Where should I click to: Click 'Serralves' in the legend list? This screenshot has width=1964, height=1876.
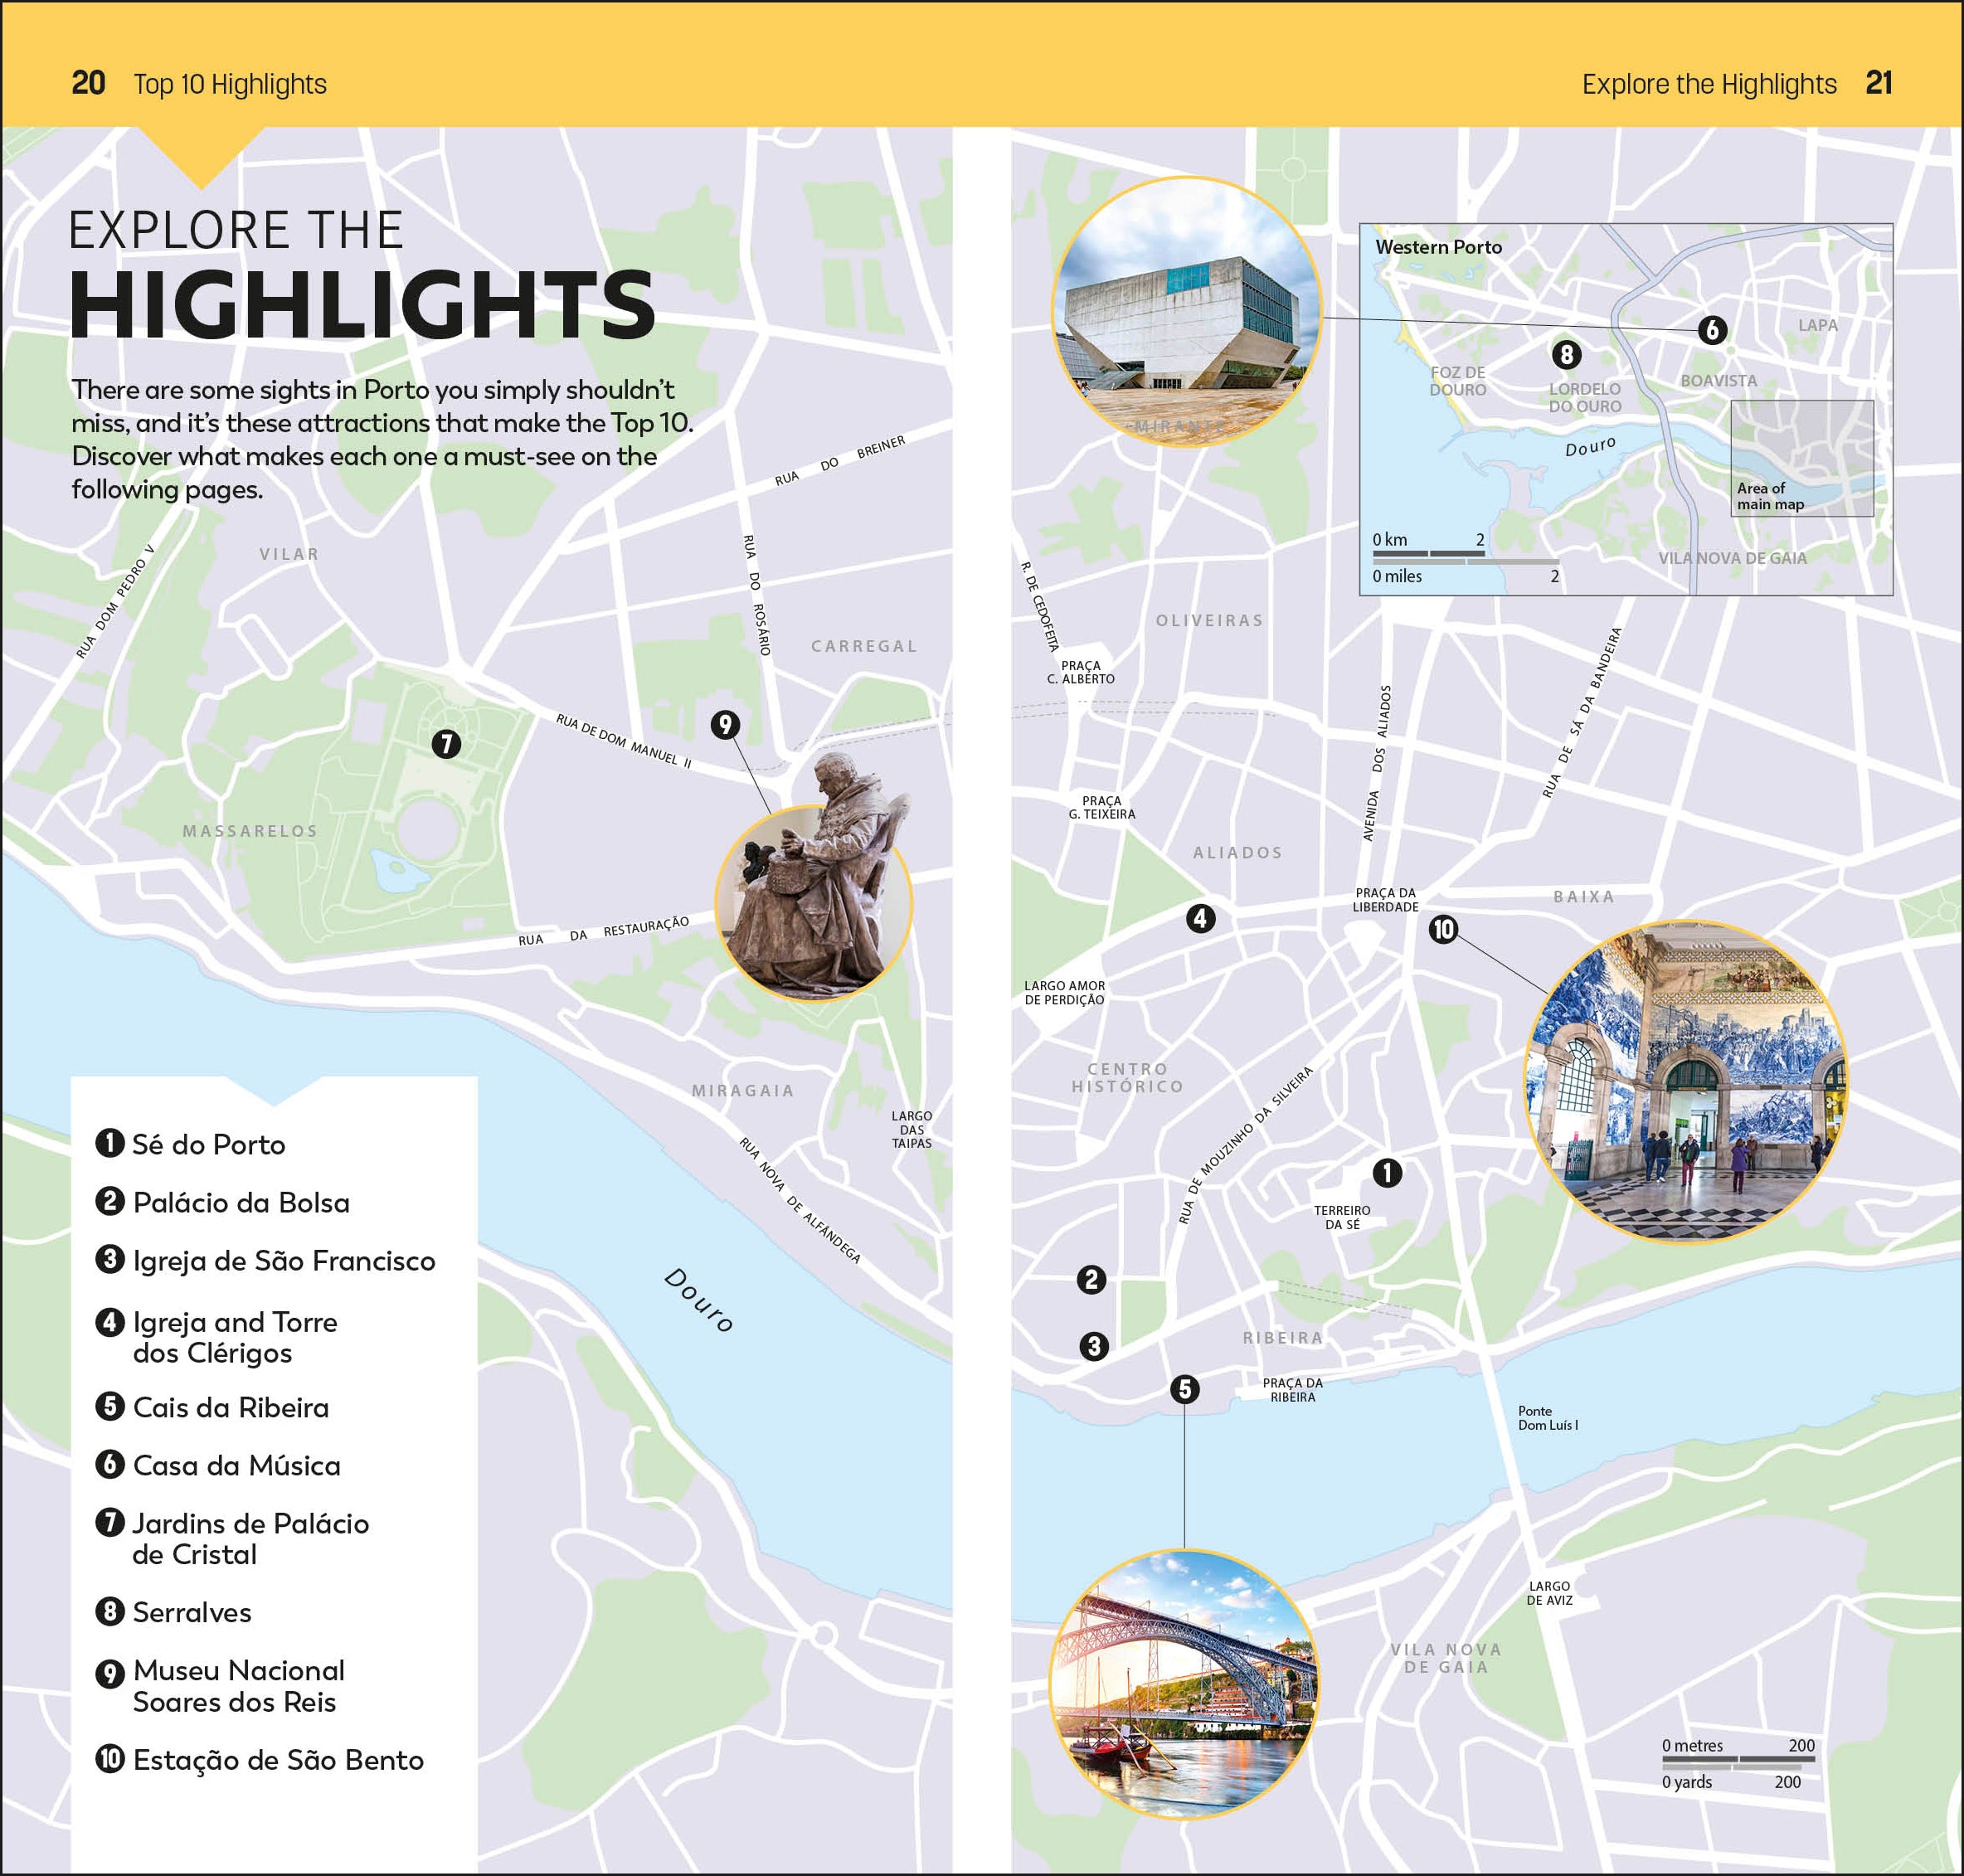[x=191, y=1612]
